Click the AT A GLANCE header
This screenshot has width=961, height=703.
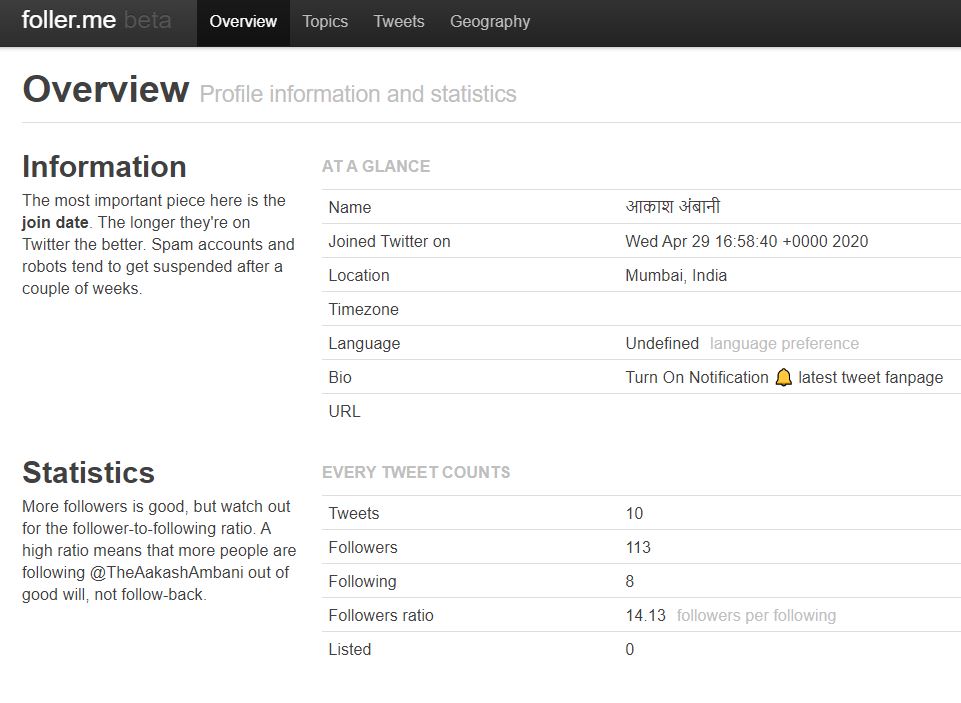376,166
